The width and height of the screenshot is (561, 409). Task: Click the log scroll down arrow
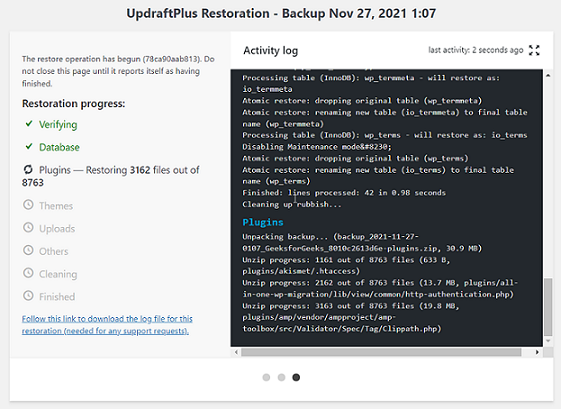(548, 341)
